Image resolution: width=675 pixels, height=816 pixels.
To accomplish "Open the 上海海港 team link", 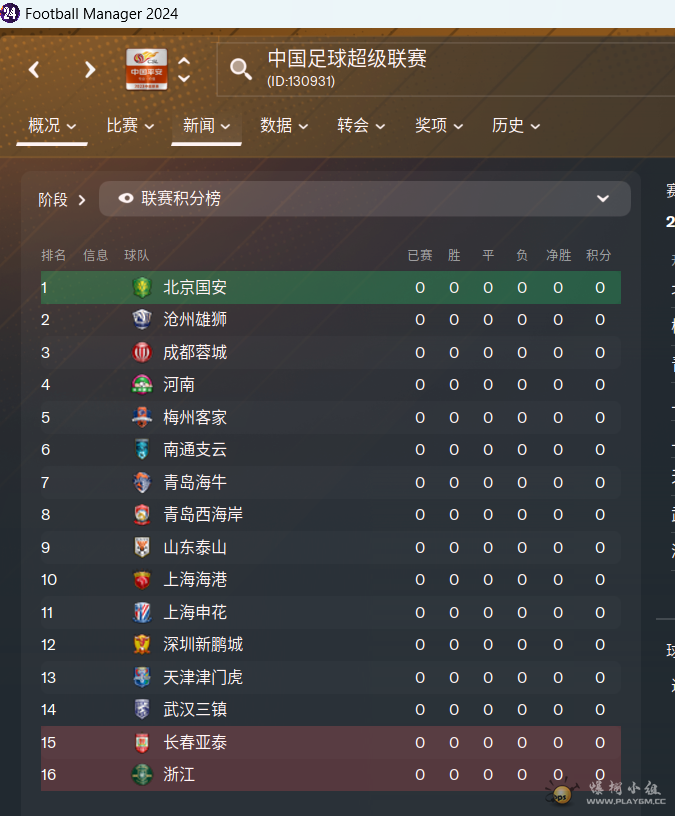I will coord(195,580).
